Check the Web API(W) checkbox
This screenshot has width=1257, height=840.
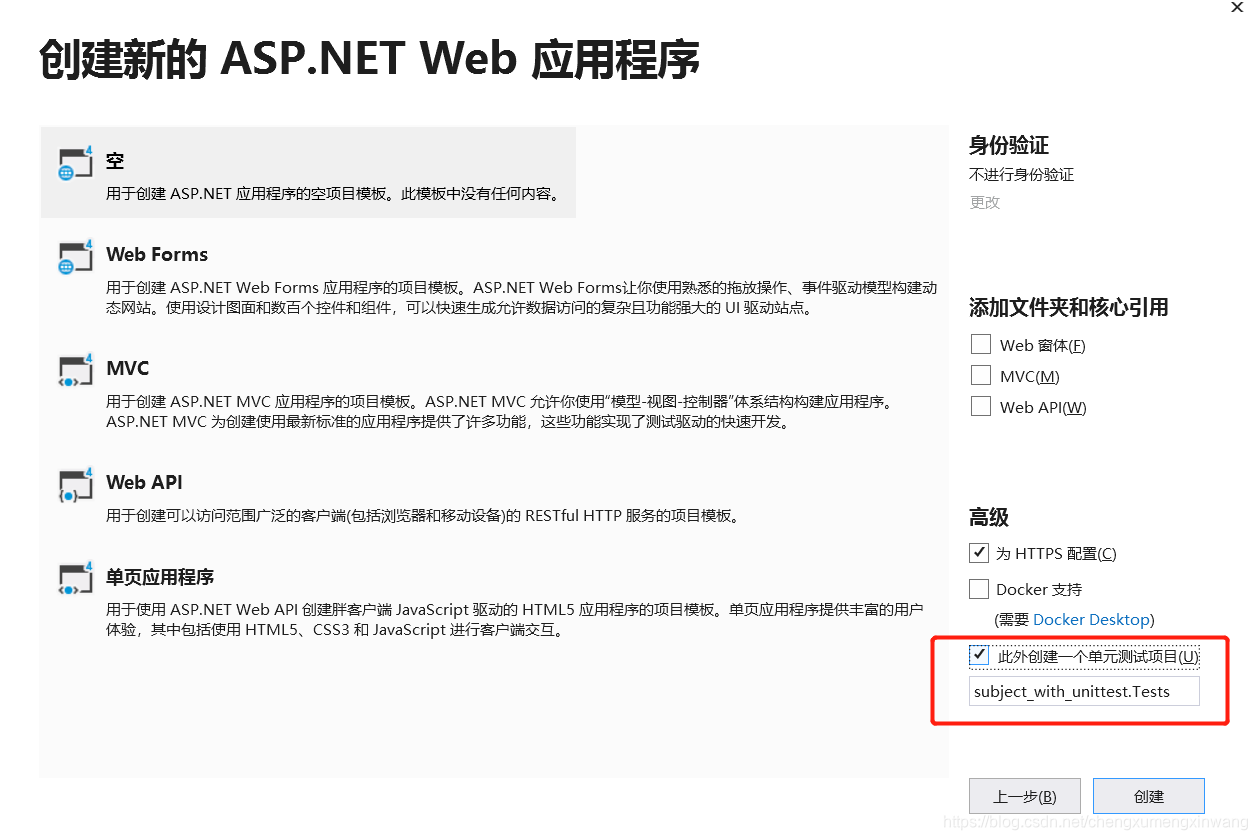(x=980, y=406)
